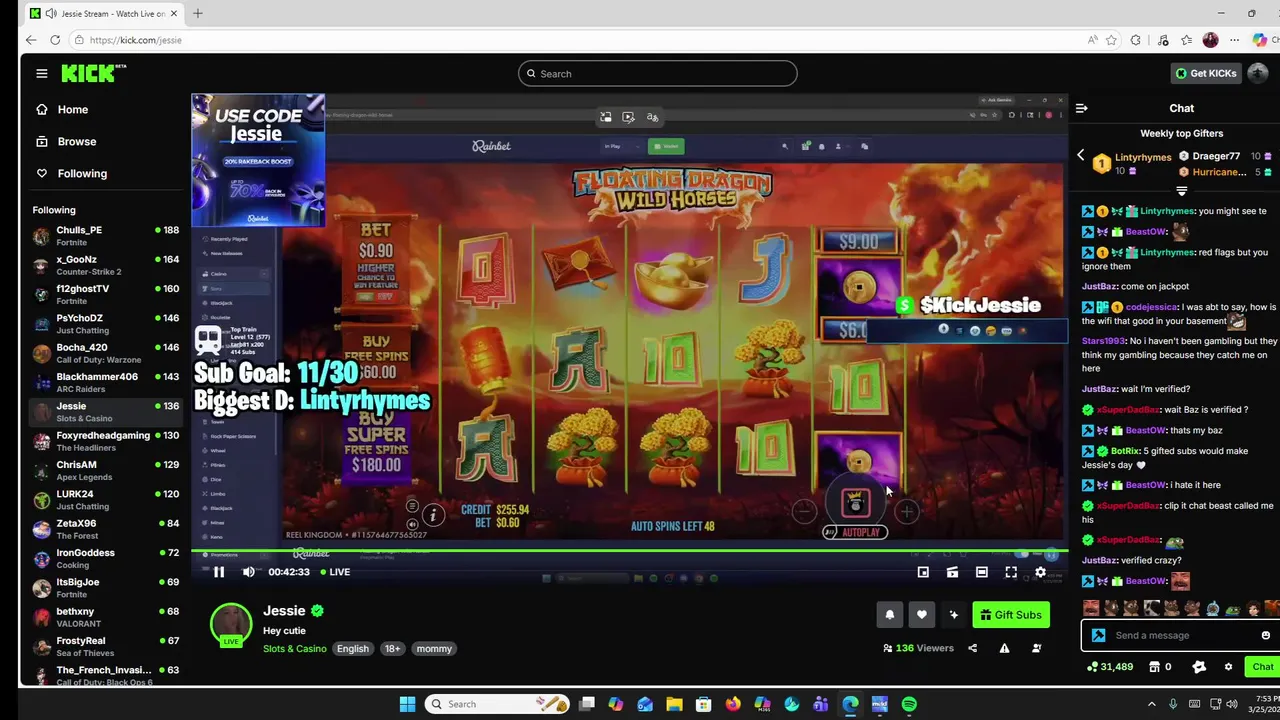1280x720 pixels.
Task: Enter fullscreen mode
Action: [x=1011, y=572]
